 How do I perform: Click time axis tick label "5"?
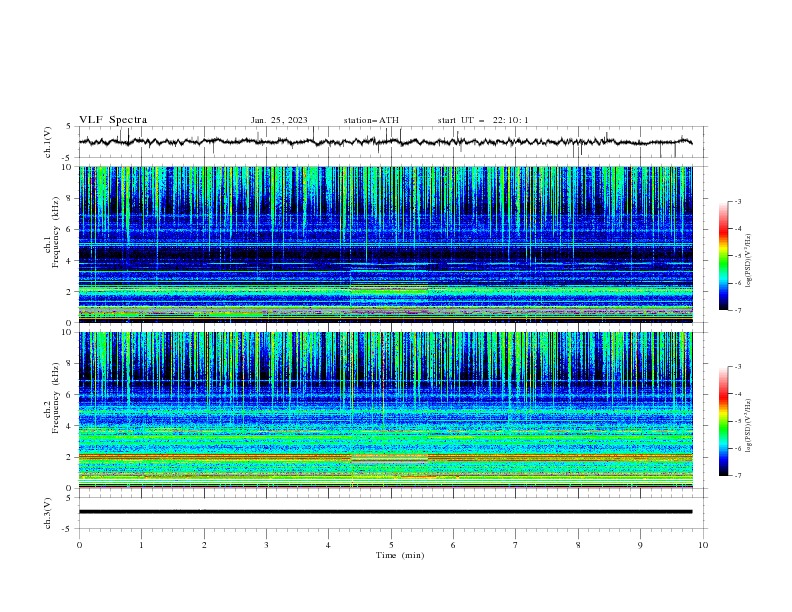[391, 545]
